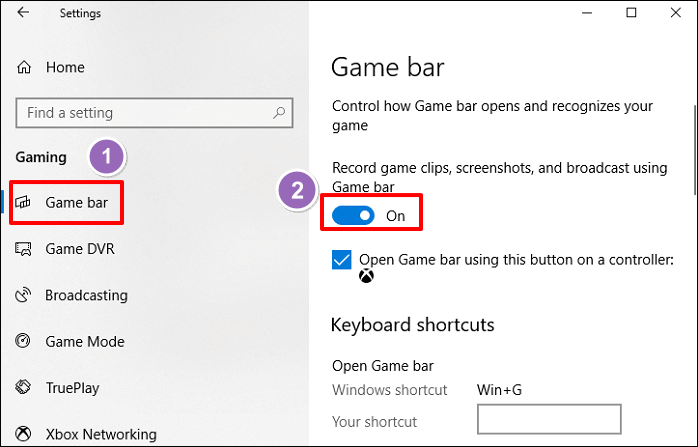
Task: Click the On label beside toggle
Action: tap(396, 216)
